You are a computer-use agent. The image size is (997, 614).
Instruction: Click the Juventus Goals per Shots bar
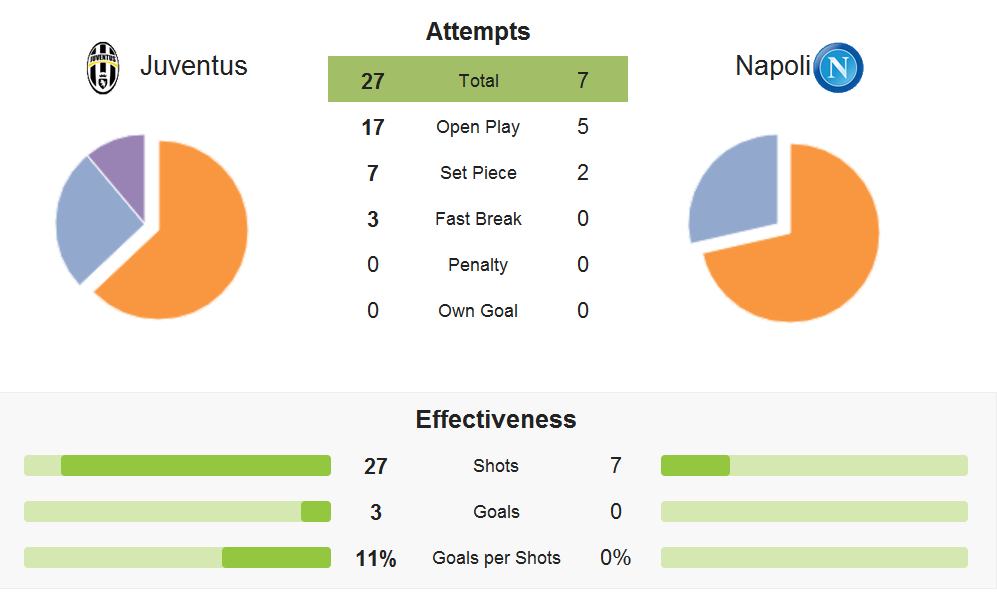[177, 557]
